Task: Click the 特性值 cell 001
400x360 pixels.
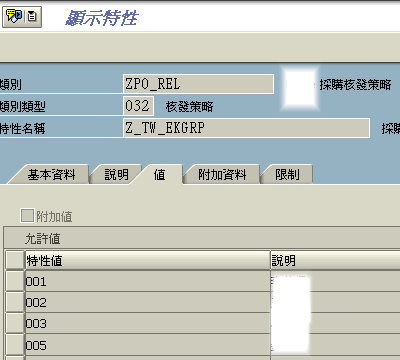Action: coord(147,282)
